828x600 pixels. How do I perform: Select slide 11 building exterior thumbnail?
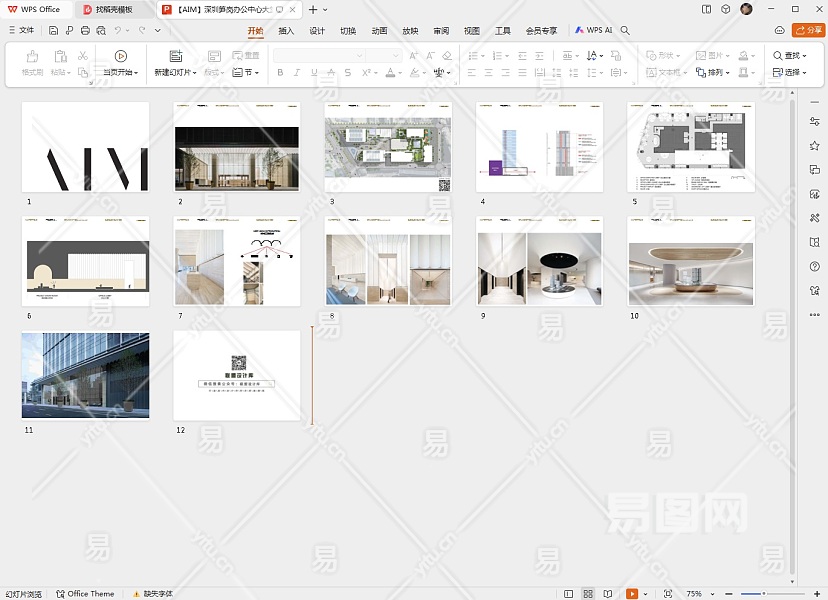85,376
